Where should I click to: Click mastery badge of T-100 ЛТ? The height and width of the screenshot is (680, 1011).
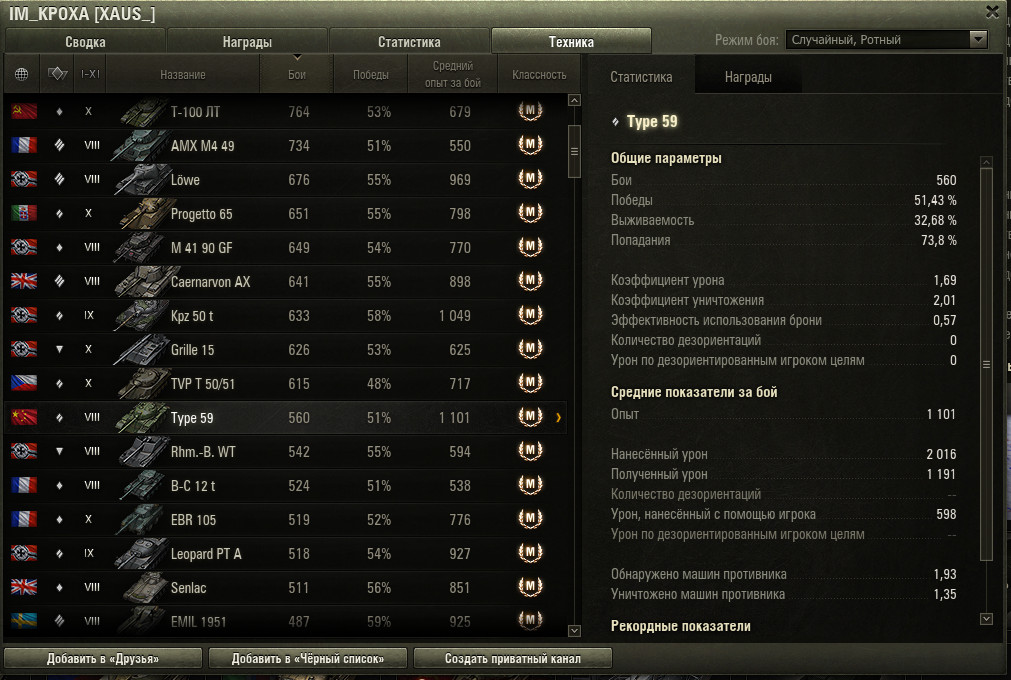[x=530, y=111]
